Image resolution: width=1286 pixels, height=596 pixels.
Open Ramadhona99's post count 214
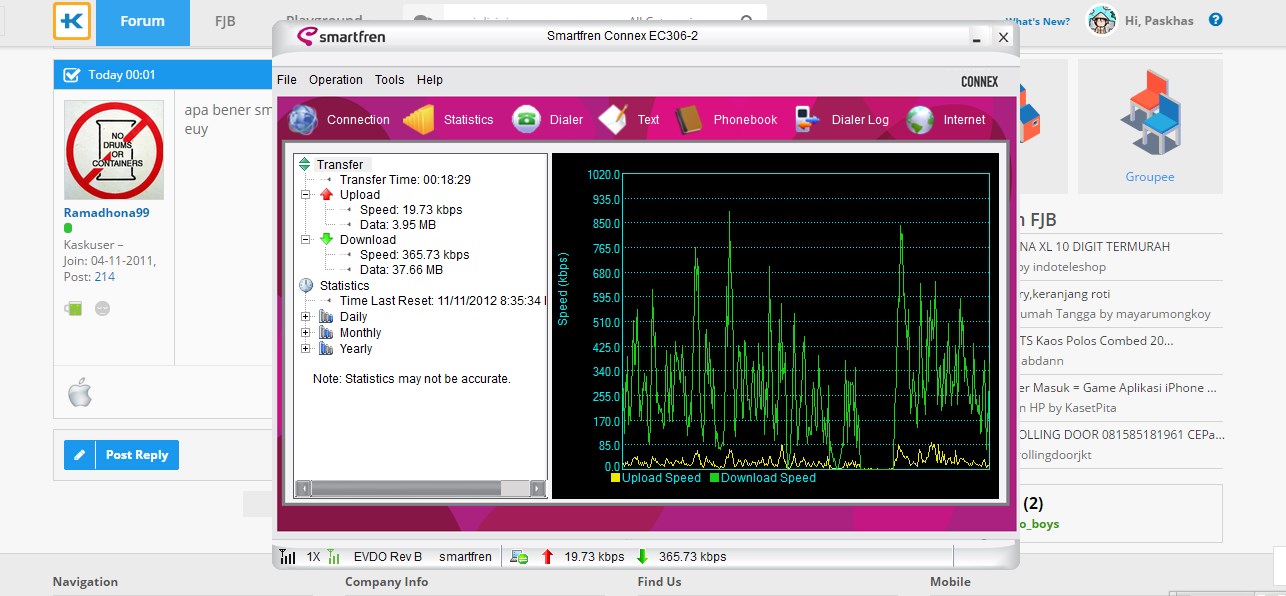(x=105, y=277)
